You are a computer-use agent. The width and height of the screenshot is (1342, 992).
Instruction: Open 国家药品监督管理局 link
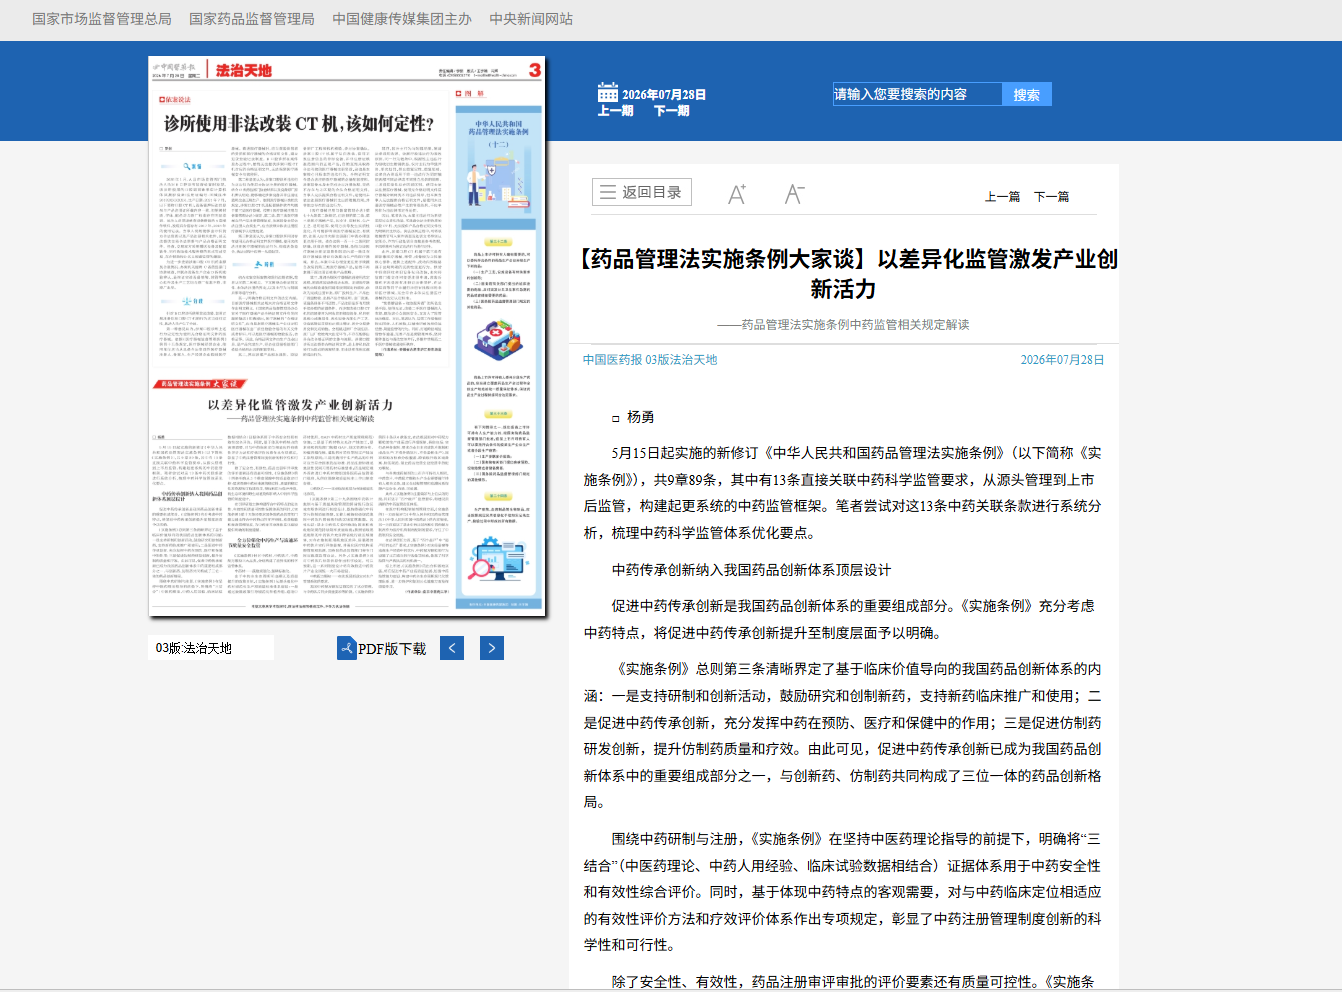click(252, 19)
